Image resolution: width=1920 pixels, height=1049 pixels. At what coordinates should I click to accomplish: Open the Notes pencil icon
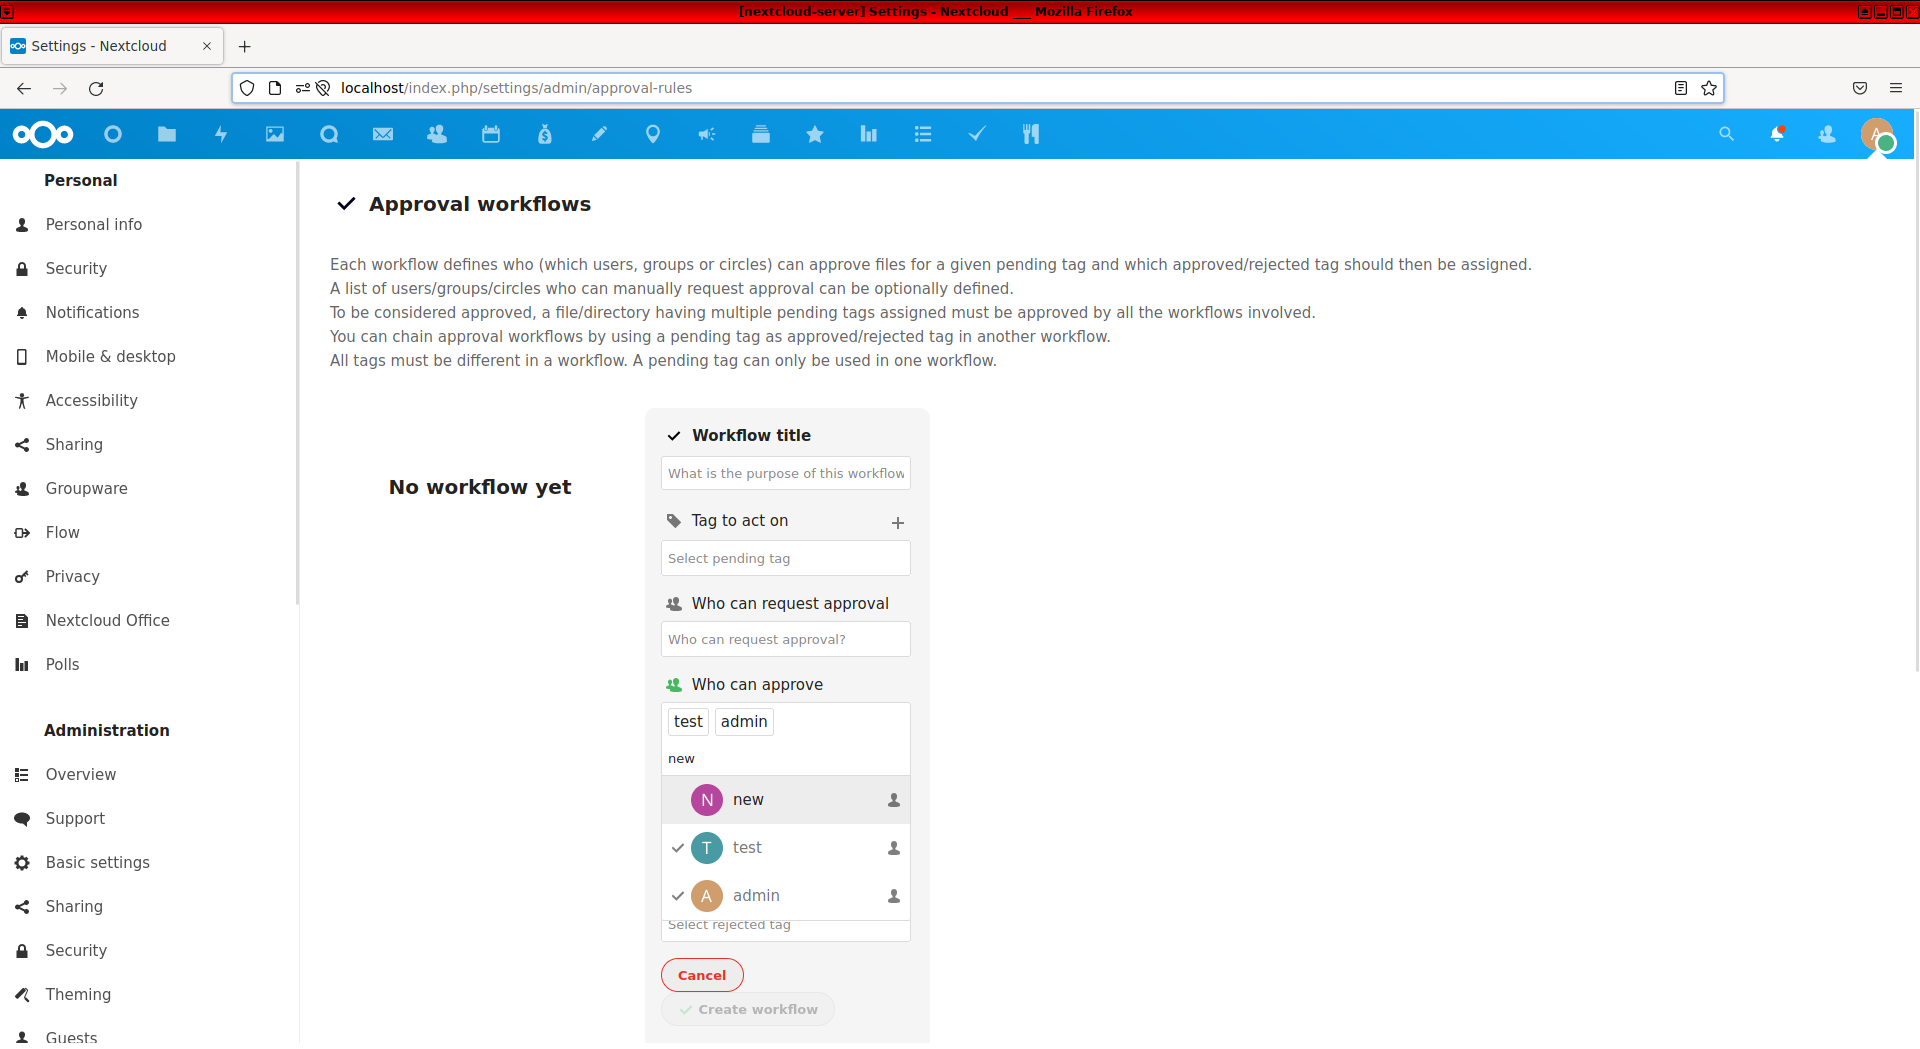tap(599, 134)
